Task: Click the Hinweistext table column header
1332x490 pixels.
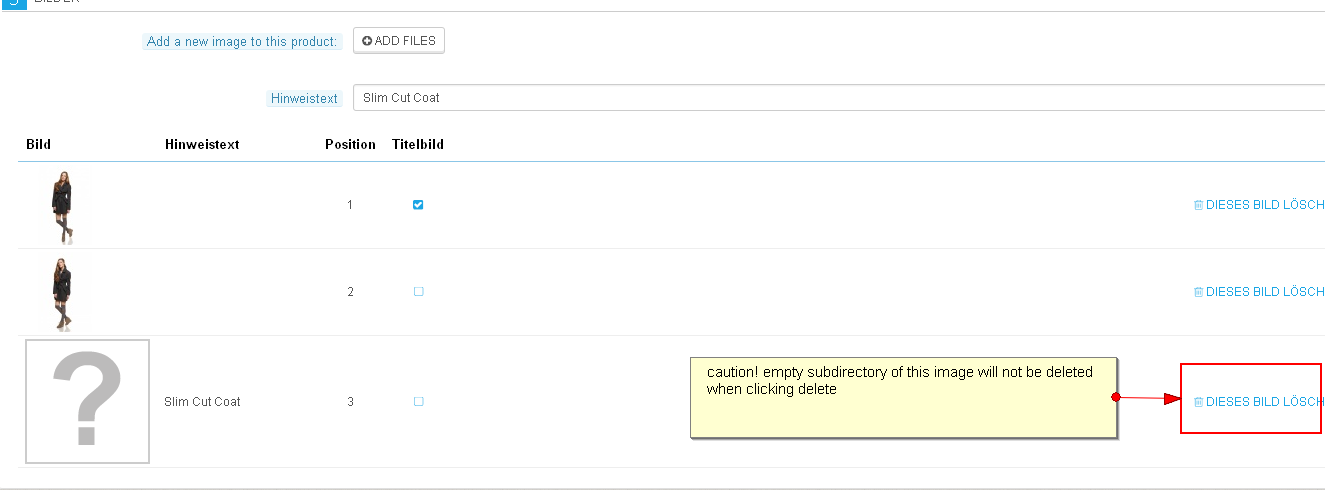Action: coord(202,145)
